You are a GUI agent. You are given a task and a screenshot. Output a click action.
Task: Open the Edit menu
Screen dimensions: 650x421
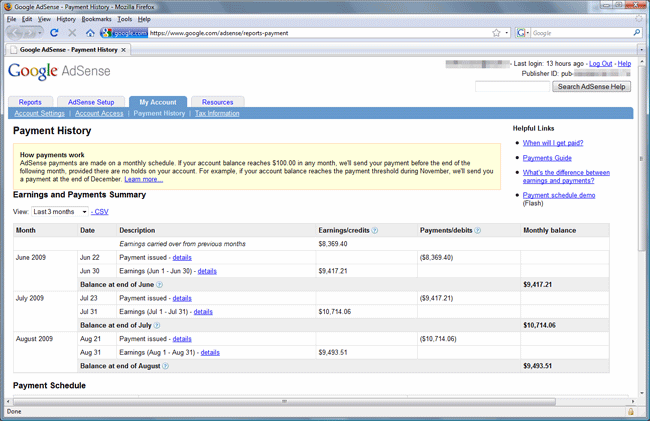(27, 19)
